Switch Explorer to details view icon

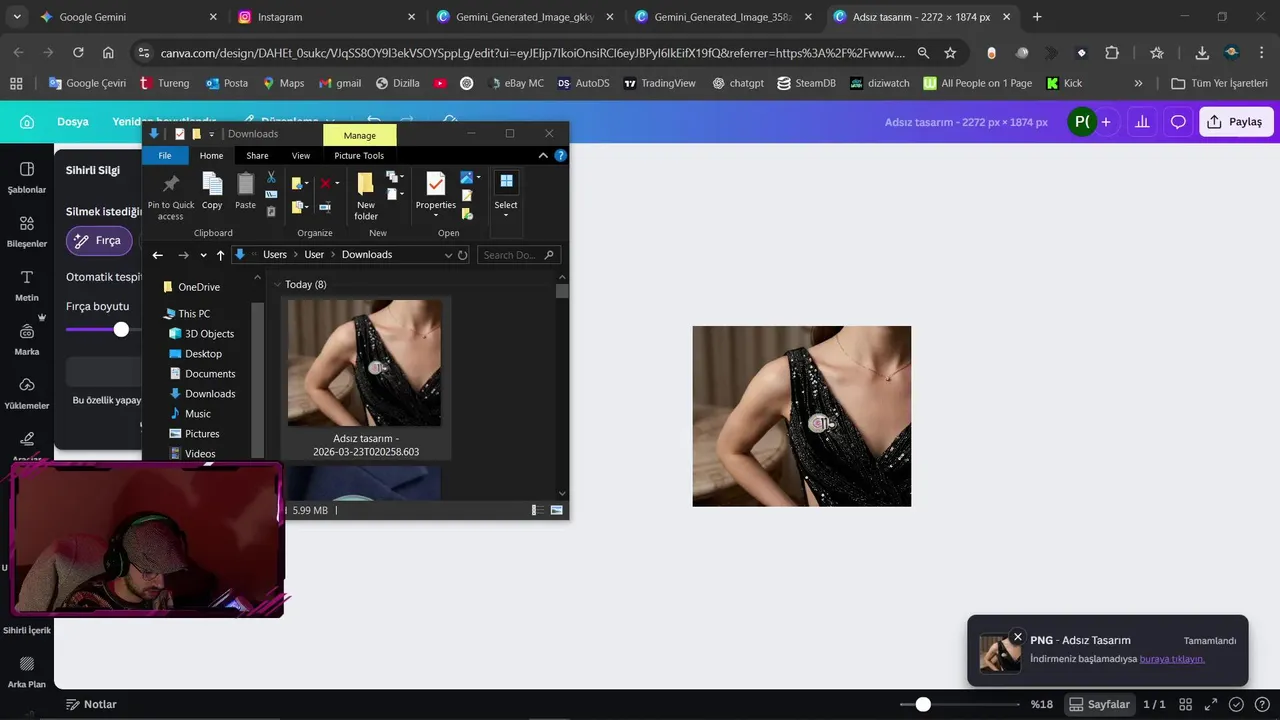coord(538,510)
